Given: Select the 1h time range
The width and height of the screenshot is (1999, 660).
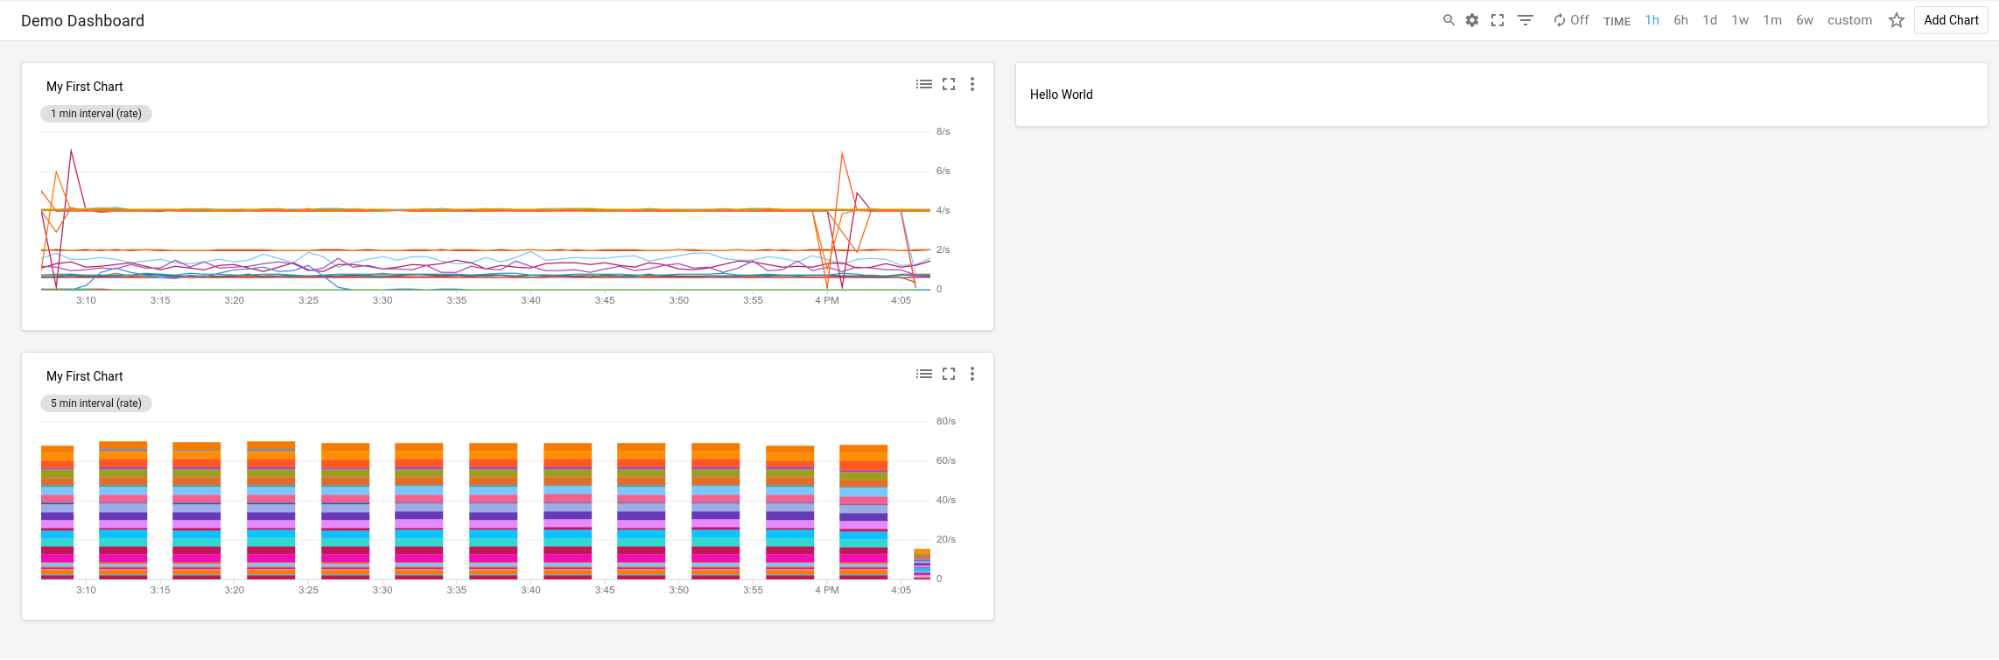Looking at the screenshot, I should coord(1652,20).
